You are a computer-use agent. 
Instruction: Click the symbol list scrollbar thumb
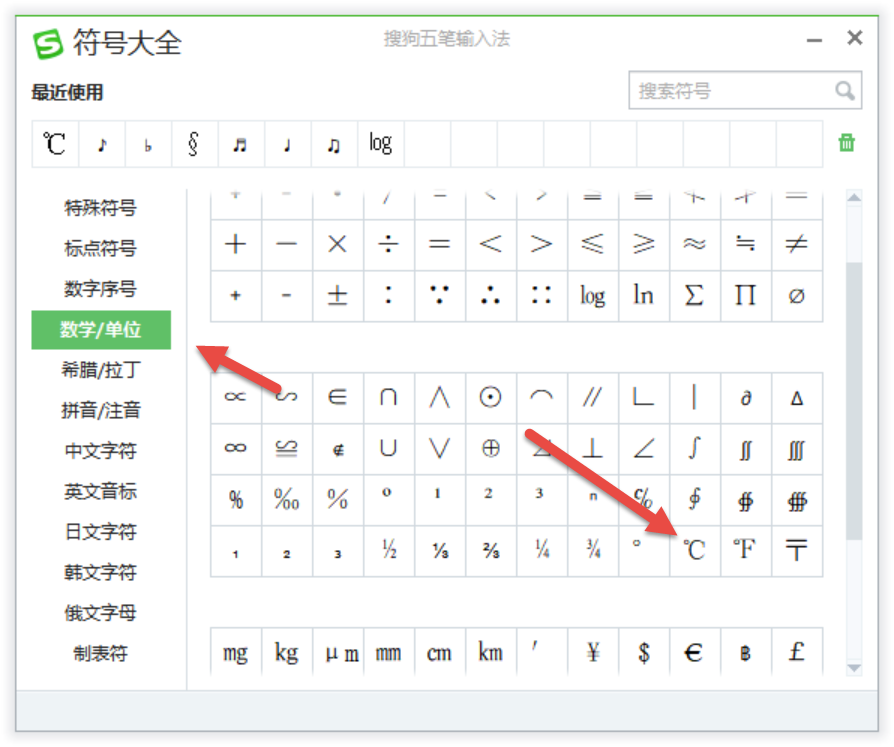tap(854, 401)
